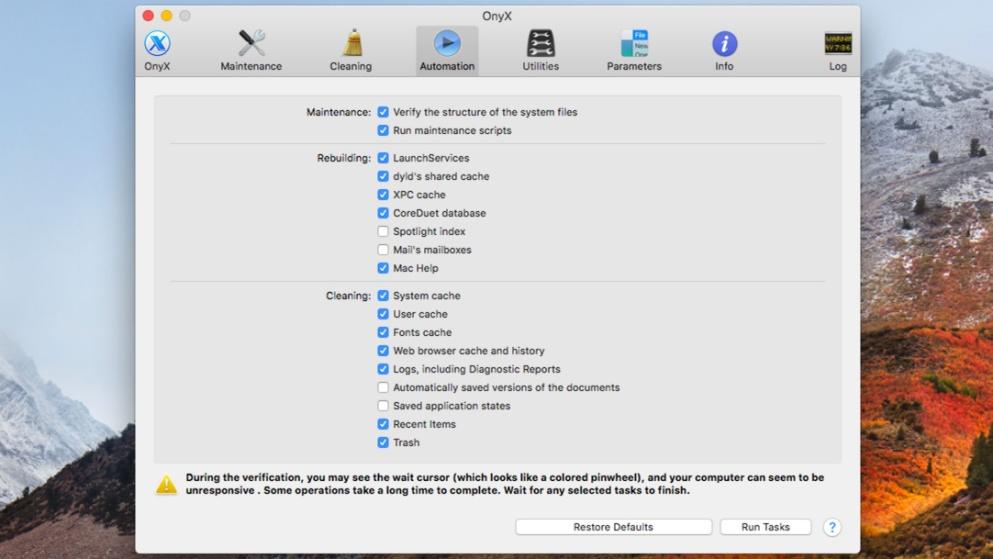Open the Utilities wrenches icon
993x559 pixels.
(x=540, y=44)
